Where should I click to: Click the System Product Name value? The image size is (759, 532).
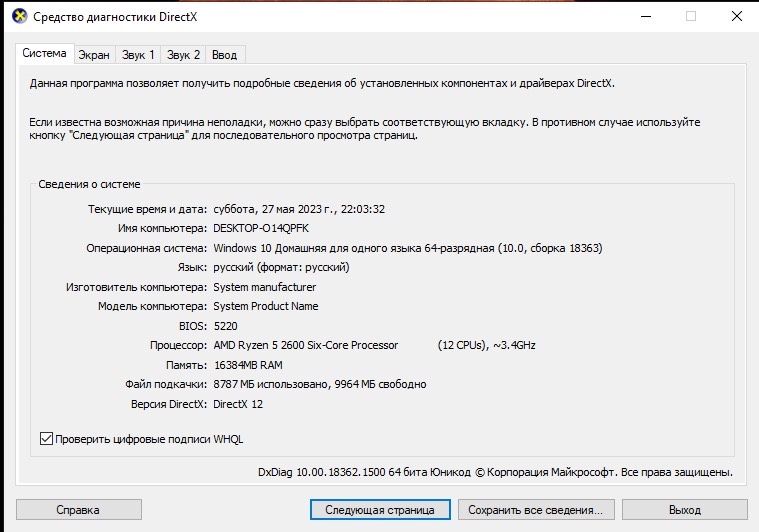[266, 306]
